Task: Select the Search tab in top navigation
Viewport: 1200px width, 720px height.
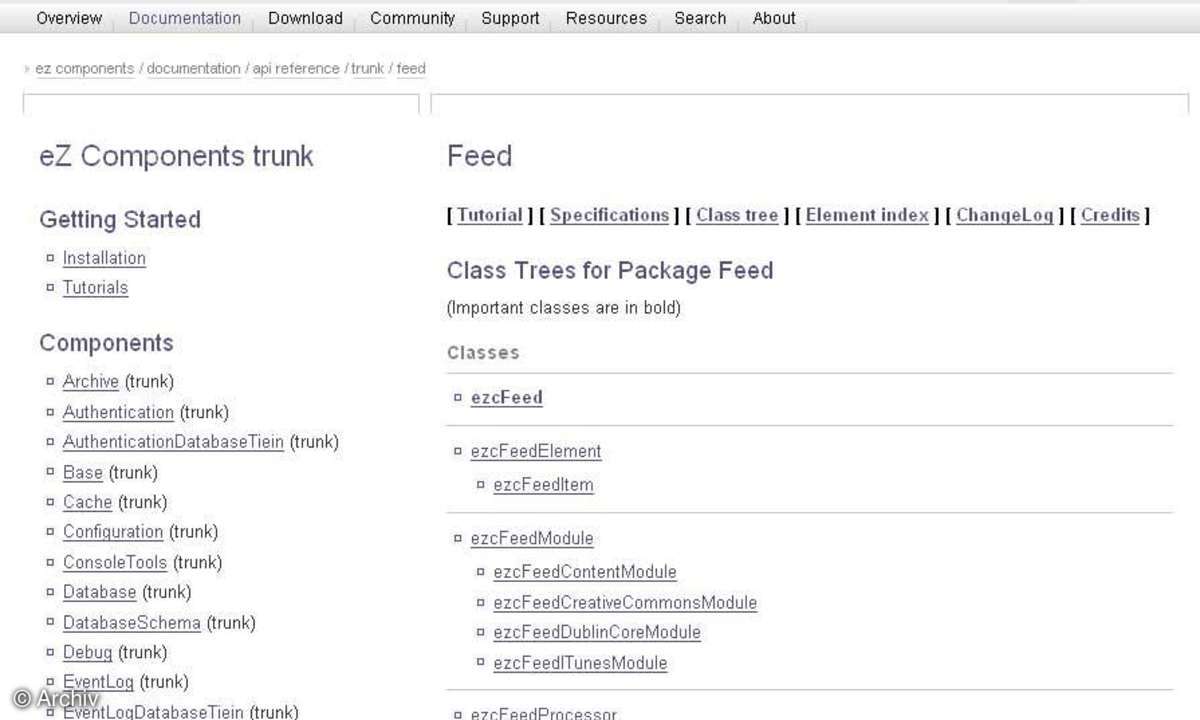Action: (x=700, y=18)
